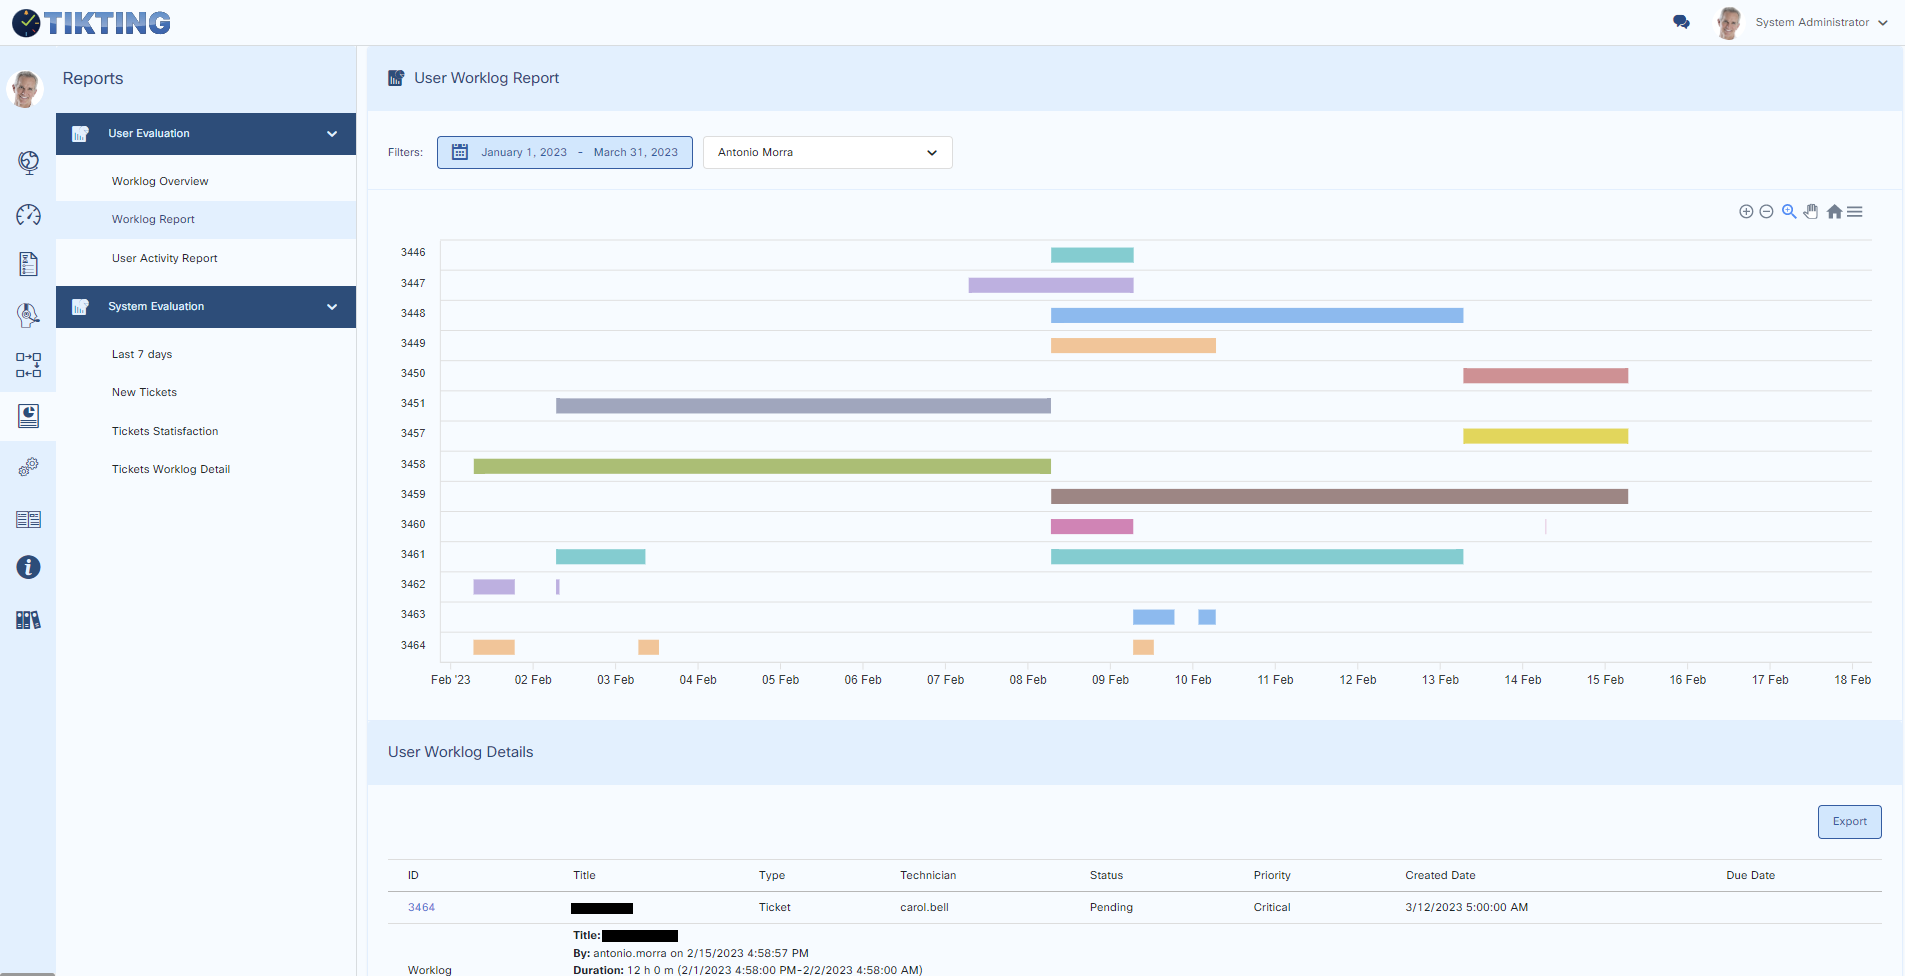The image size is (1905, 976).
Task: Open the Antonio Morra user dropdown
Action: pyautogui.click(x=827, y=153)
